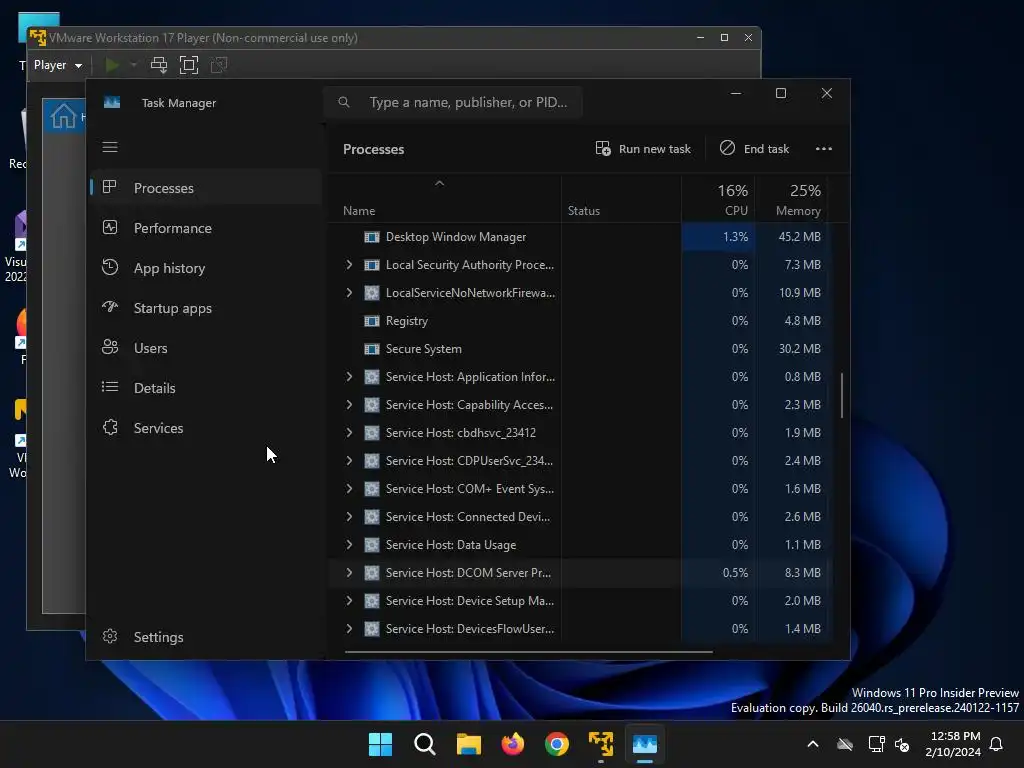Launch Firefox from the taskbar

pos(513,744)
